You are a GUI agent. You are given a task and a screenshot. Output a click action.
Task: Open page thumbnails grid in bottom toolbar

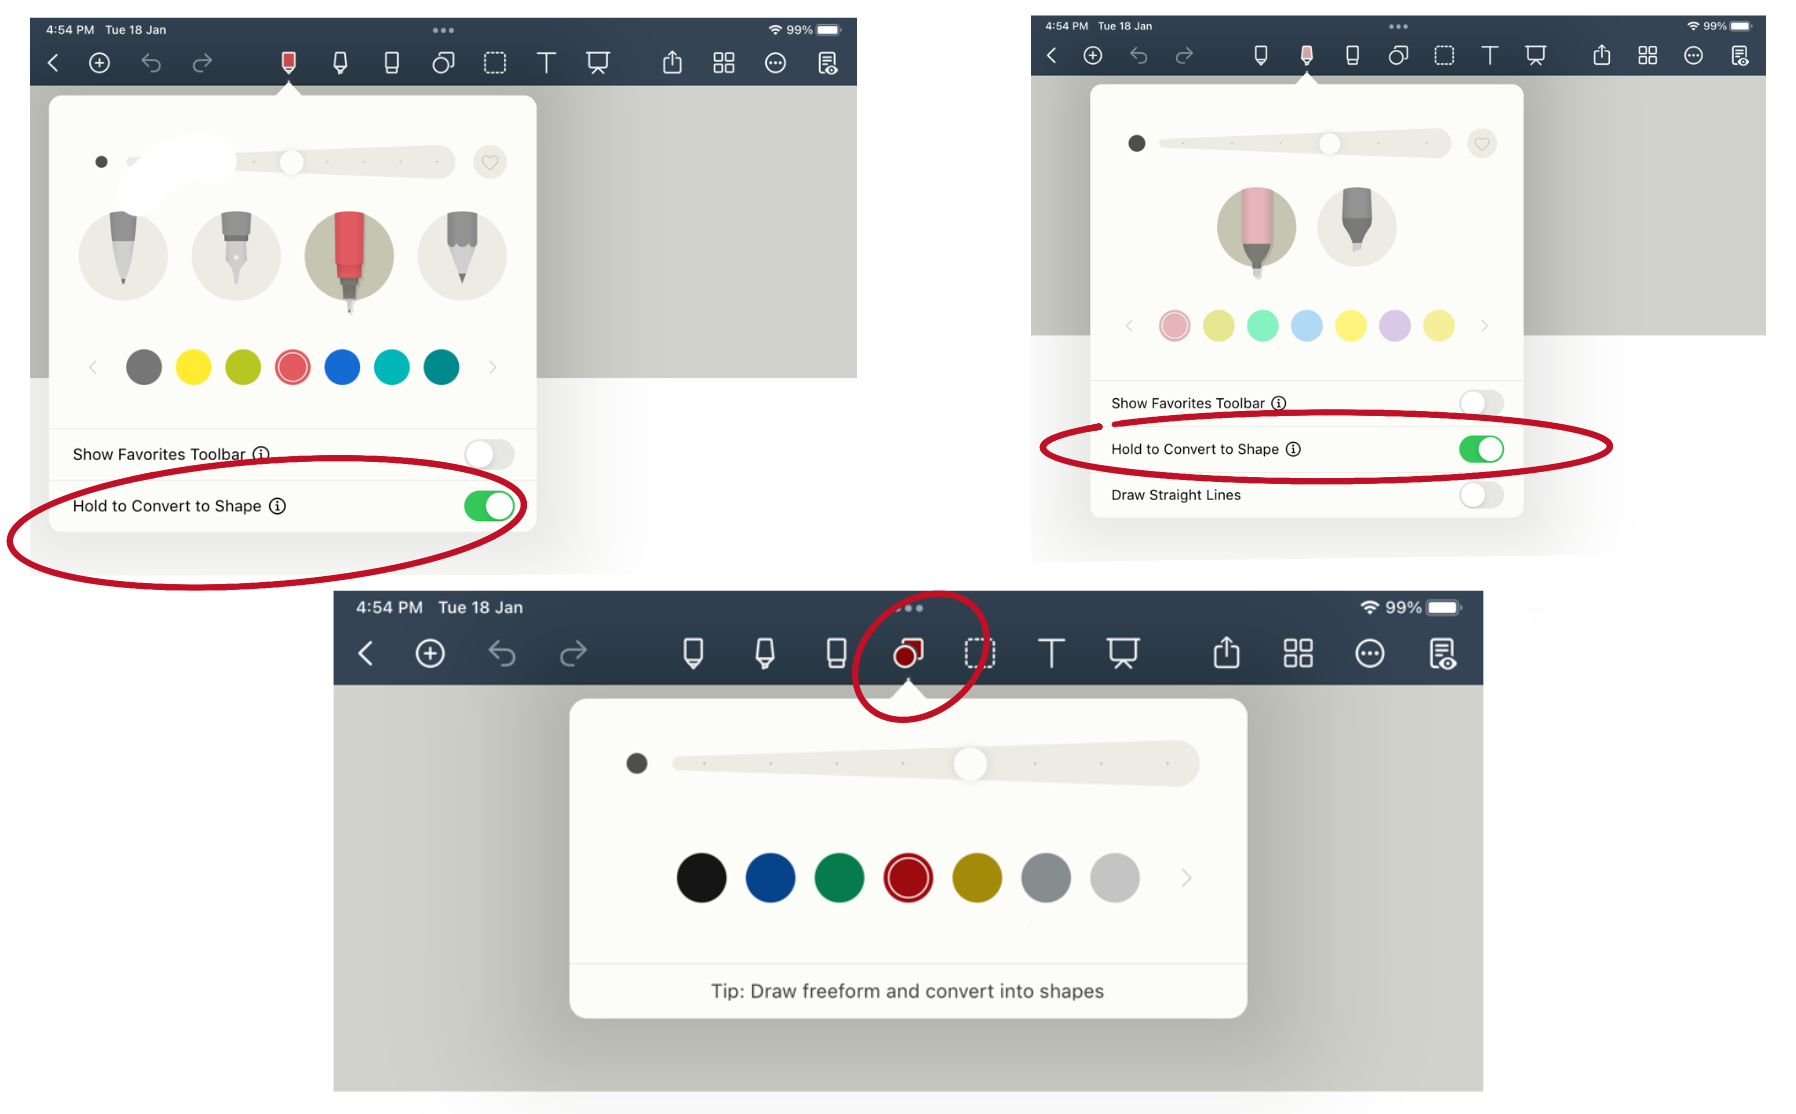tap(1298, 653)
